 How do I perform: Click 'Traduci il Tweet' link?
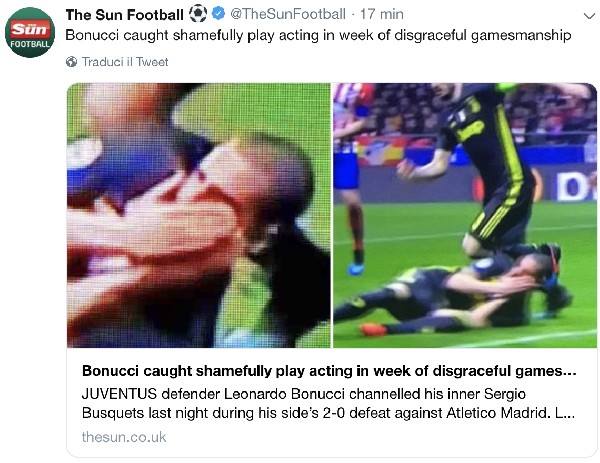click(125, 62)
